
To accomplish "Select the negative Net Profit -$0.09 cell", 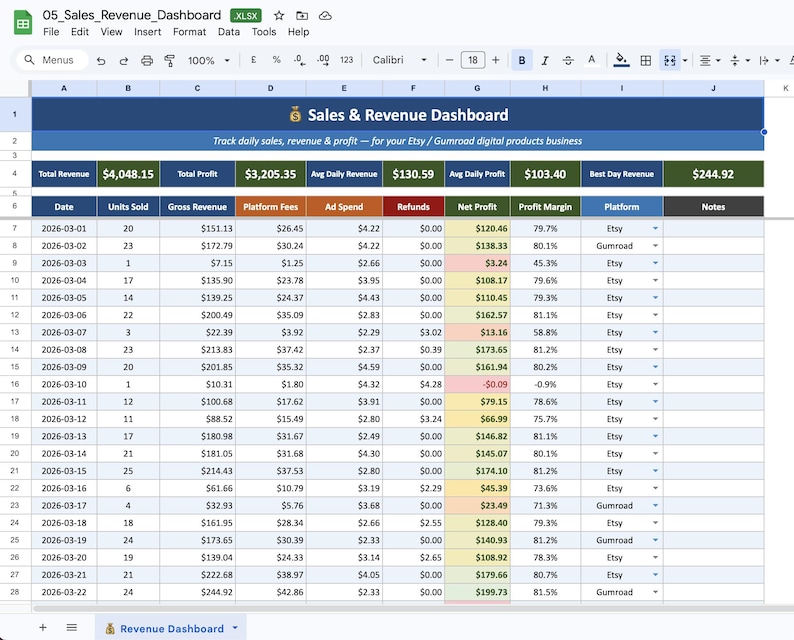I will click(478, 384).
